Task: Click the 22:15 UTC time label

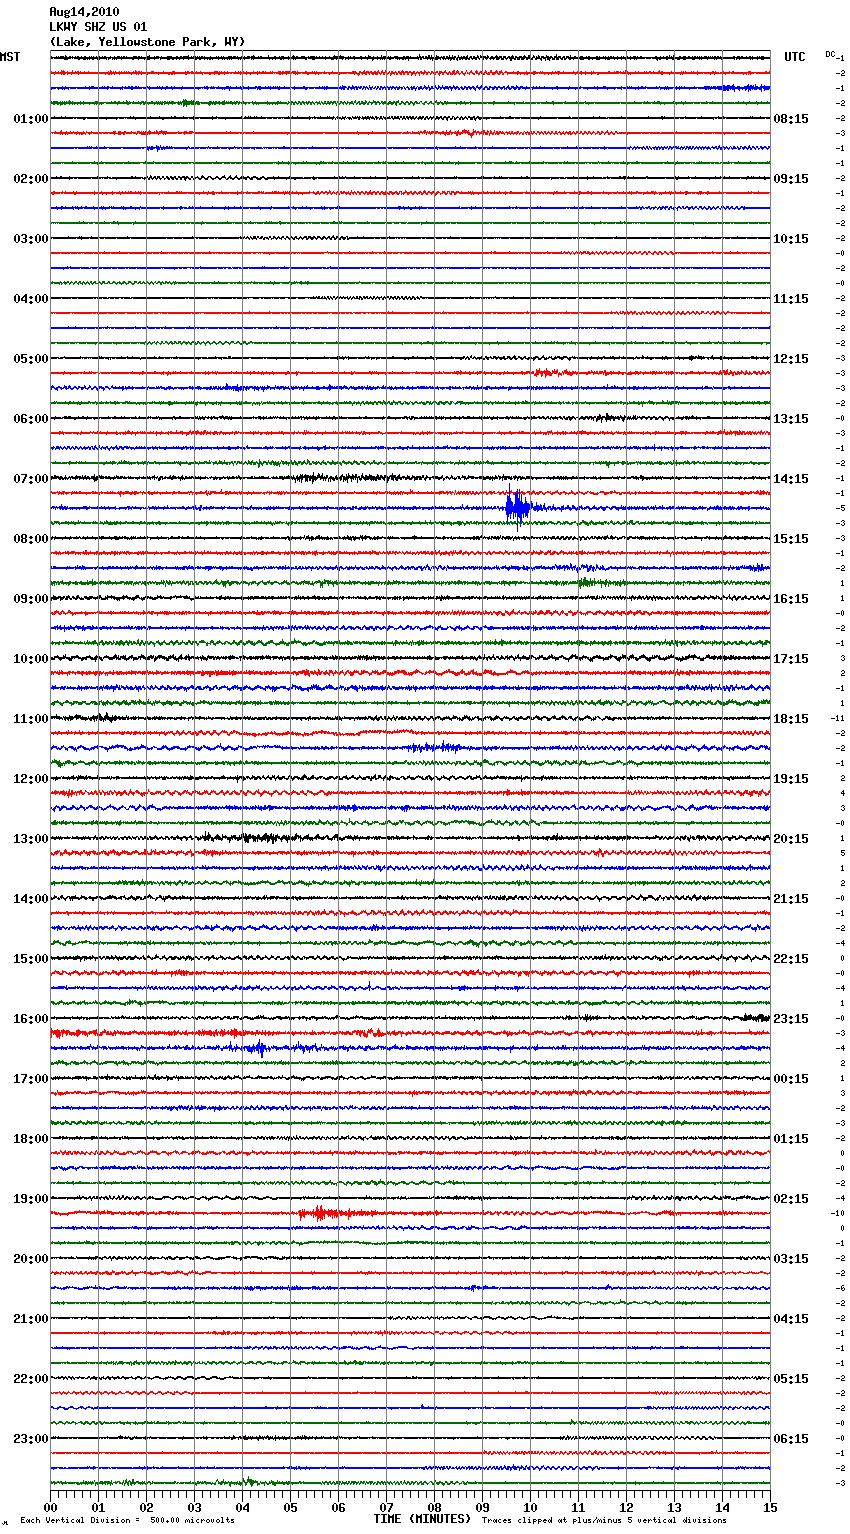Action: coord(791,959)
